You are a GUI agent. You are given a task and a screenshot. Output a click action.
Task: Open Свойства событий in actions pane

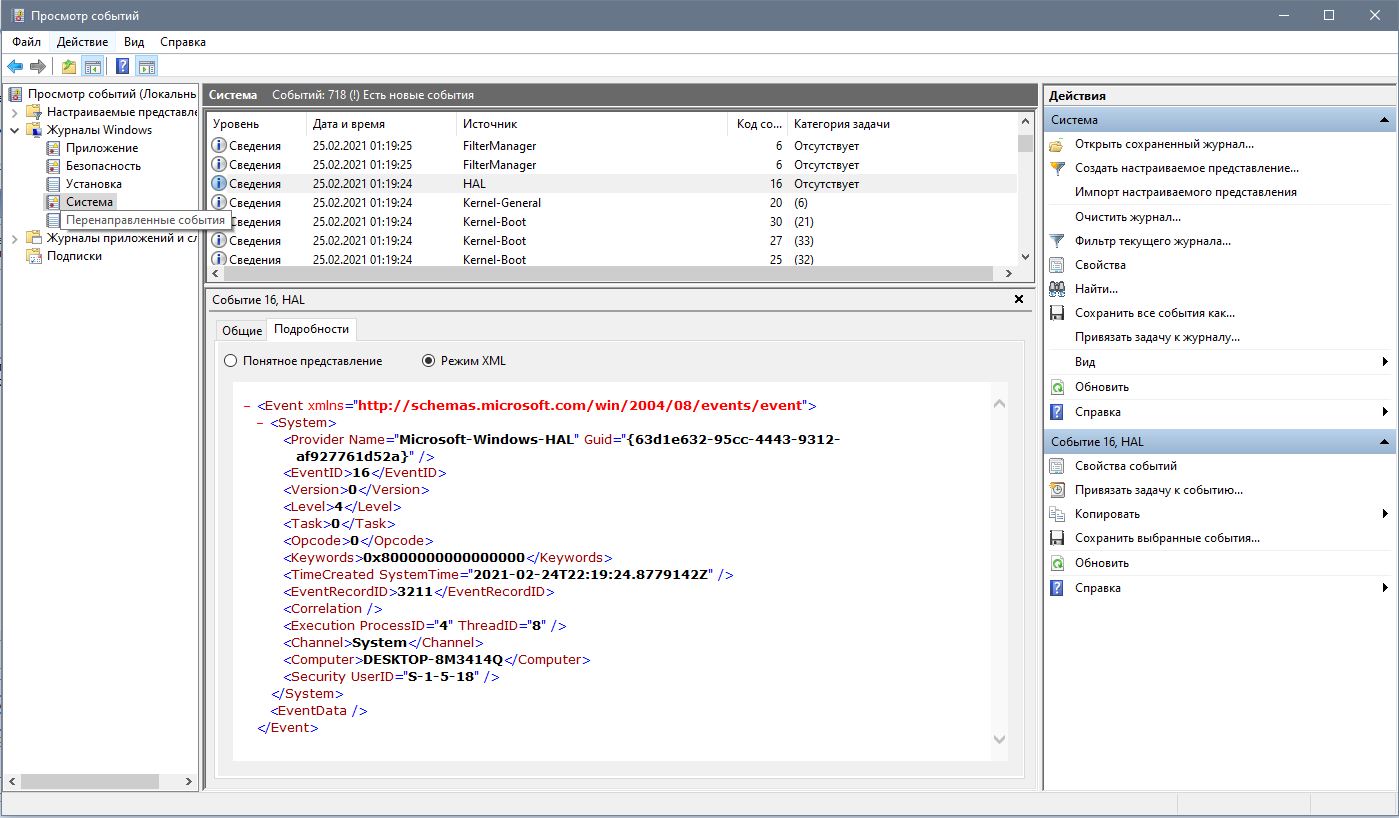point(1125,466)
